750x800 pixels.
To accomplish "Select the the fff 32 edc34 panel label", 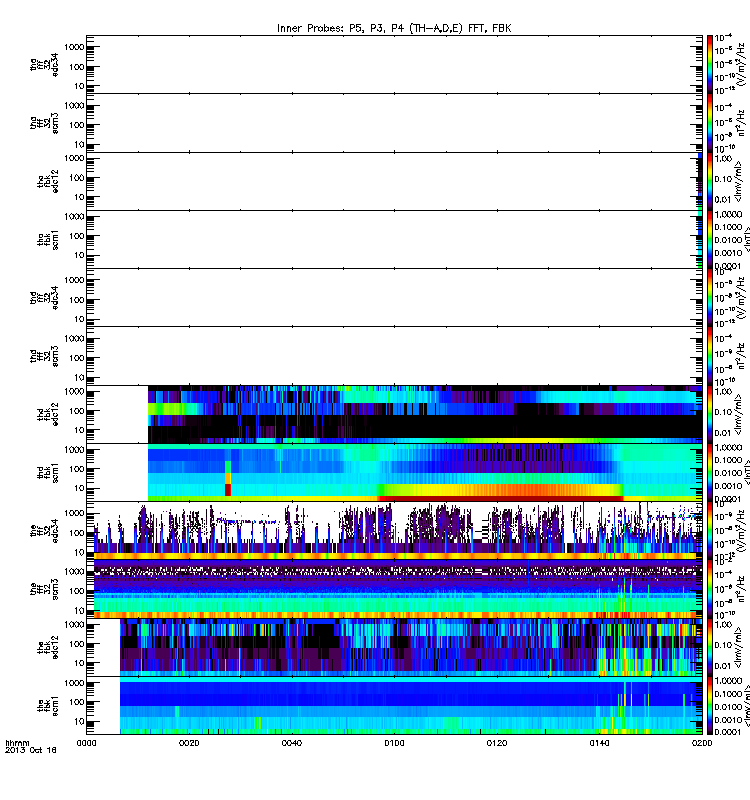I will (44, 531).
